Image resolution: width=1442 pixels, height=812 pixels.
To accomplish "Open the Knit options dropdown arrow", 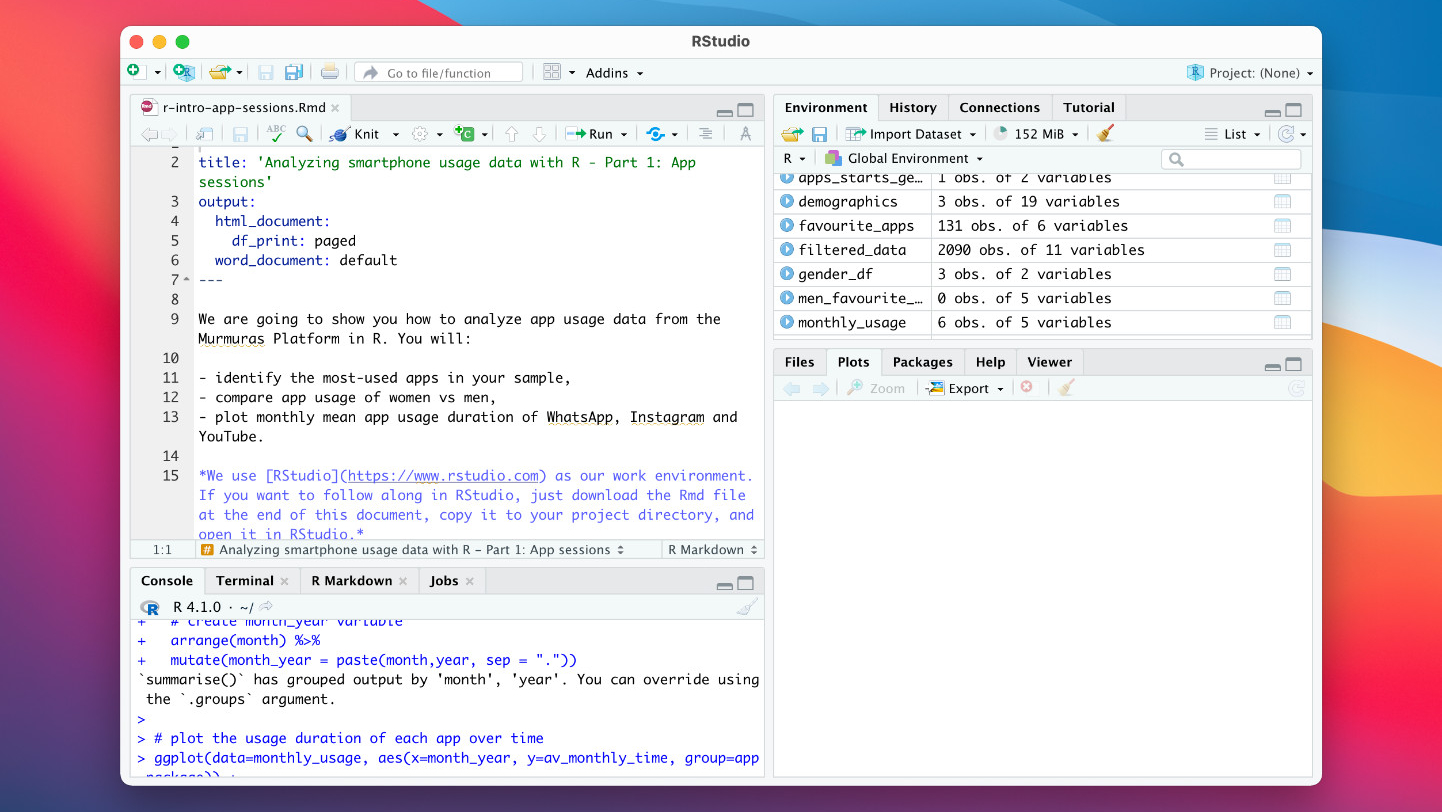I will 395,134.
